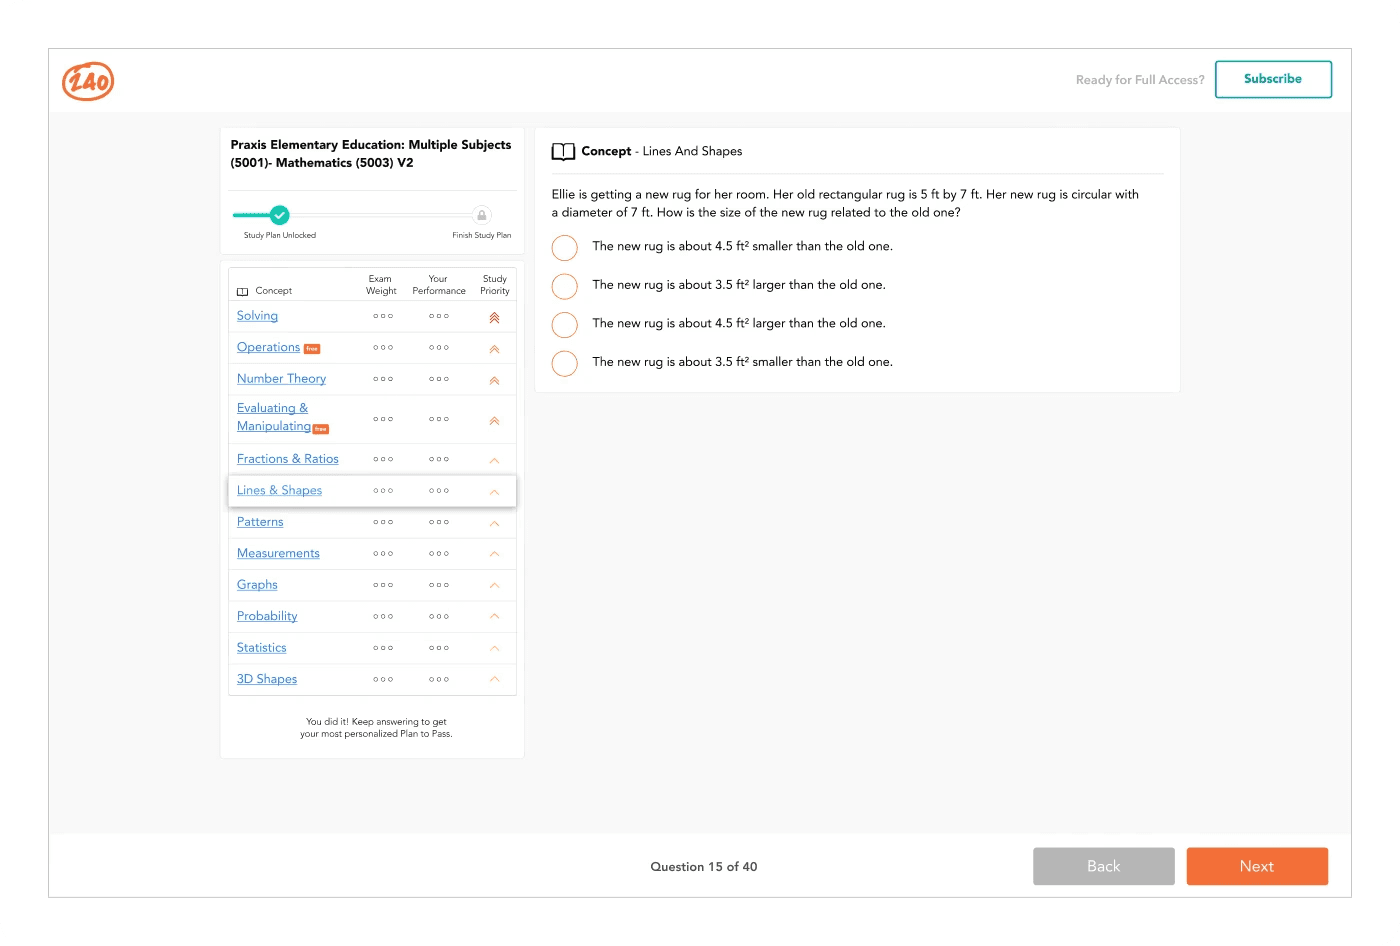Click the Measurements row priority chevron icon

pyautogui.click(x=494, y=554)
